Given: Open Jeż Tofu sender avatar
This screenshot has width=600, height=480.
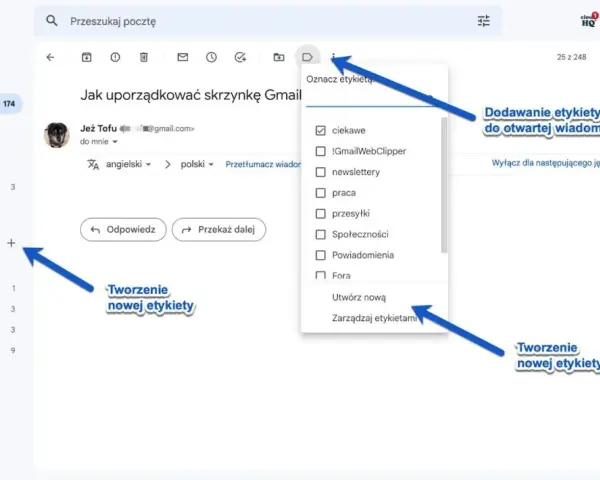Looking at the screenshot, I should (x=57, y=135).
